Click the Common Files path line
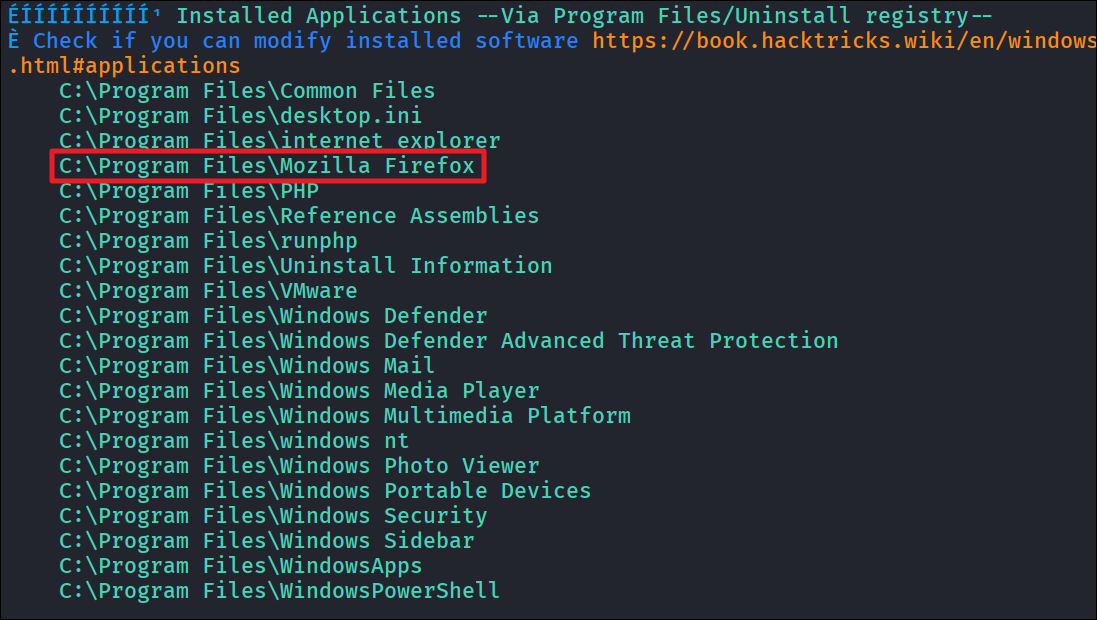The width and height of the screenshot is (1097, 620). click(x=247, y=91)
